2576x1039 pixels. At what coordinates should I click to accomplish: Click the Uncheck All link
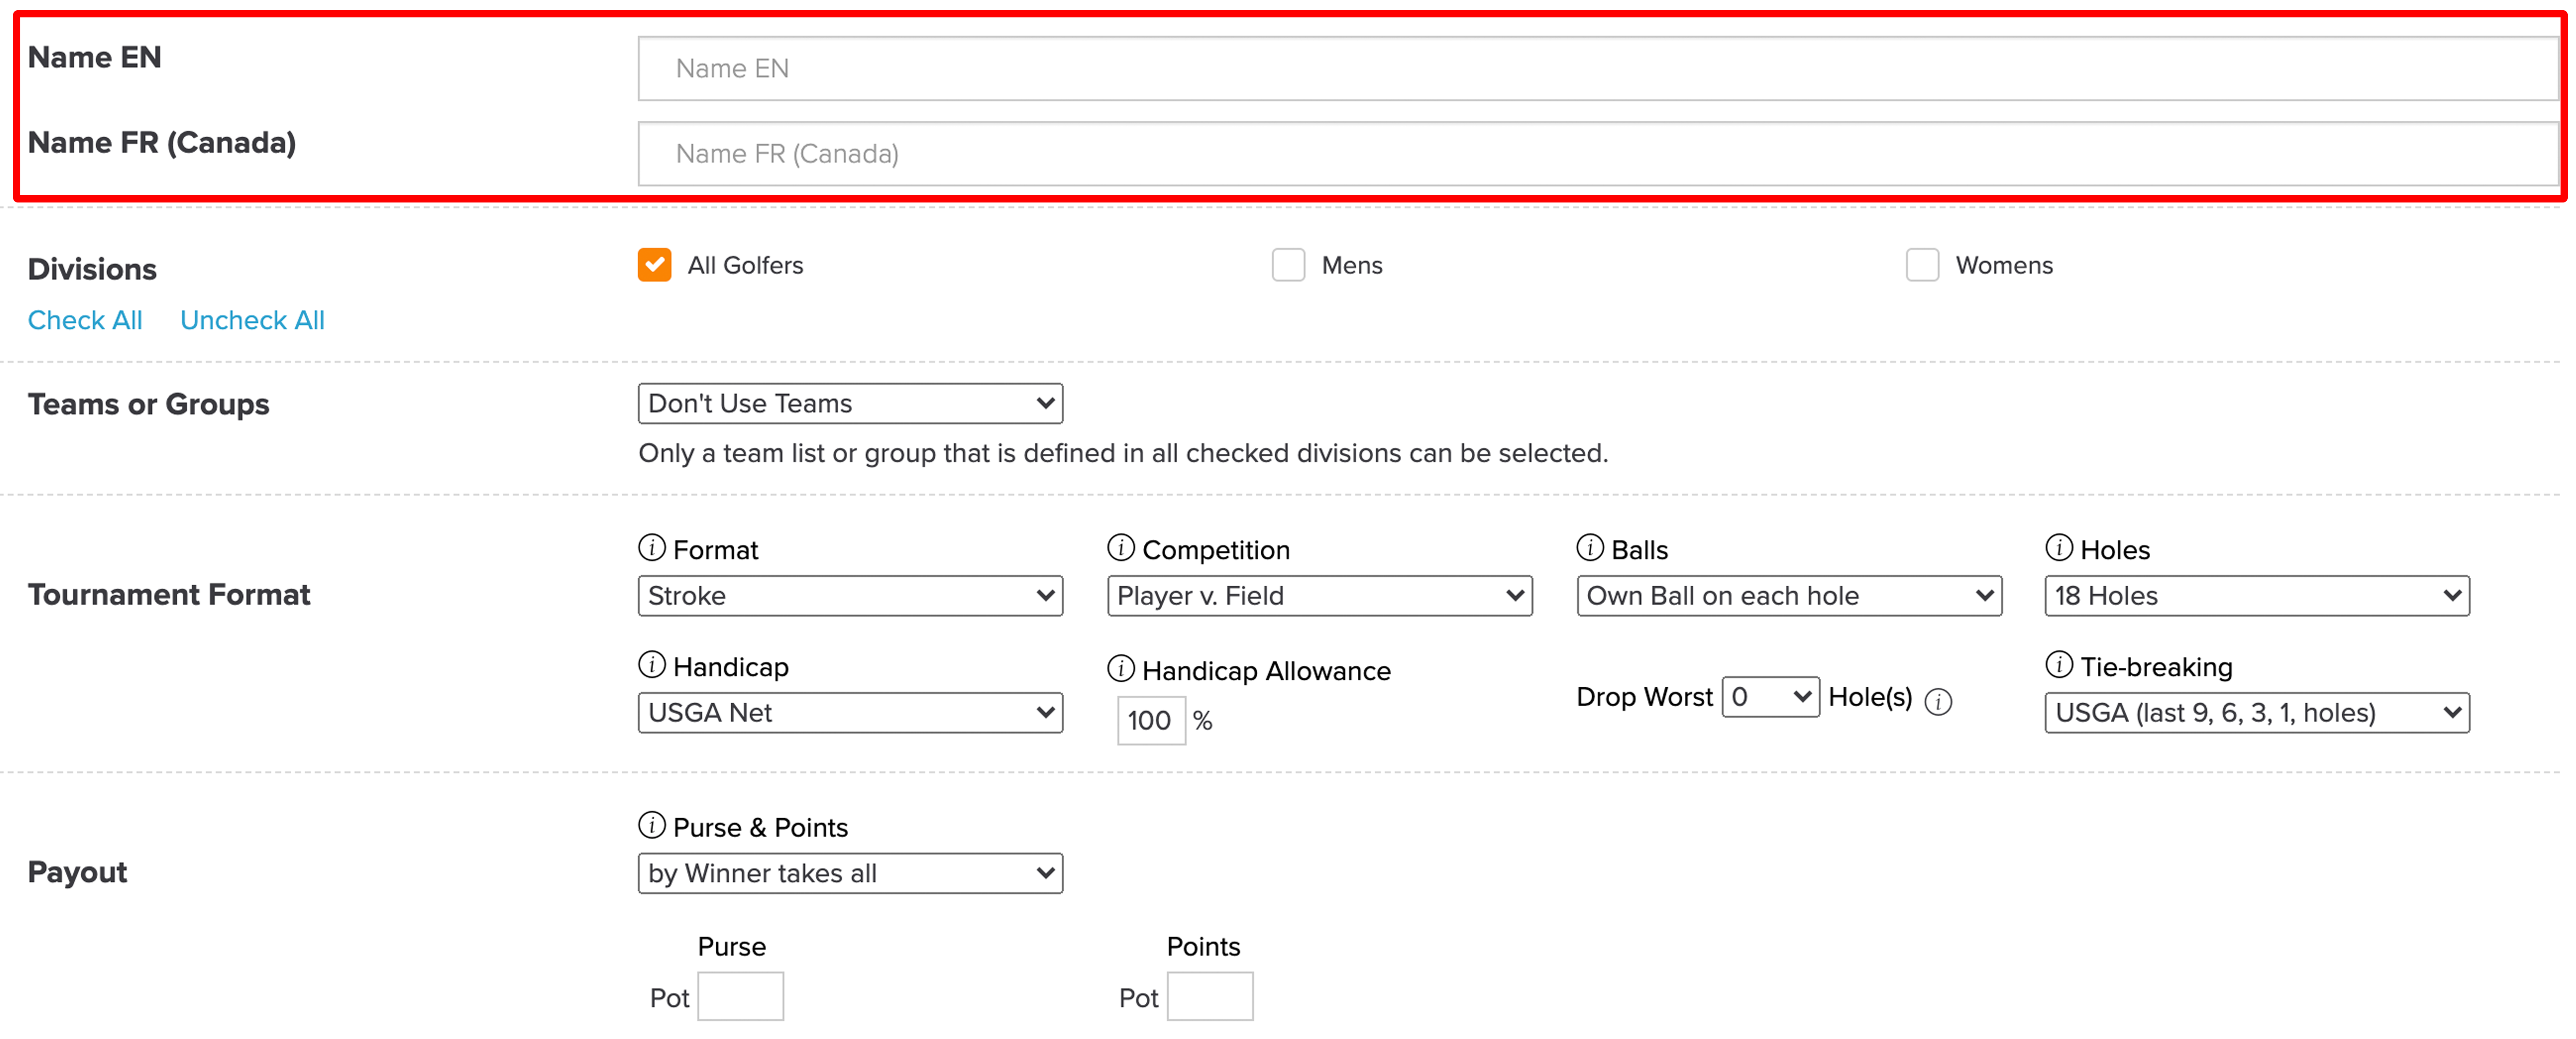pyautogui.click(x=252, y=320)
